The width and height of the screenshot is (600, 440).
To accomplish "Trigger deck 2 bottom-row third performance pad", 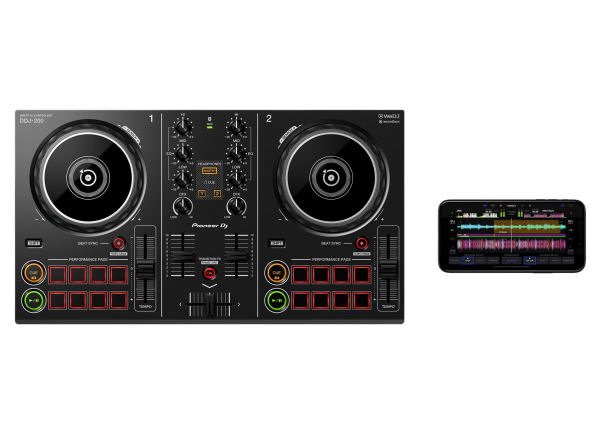I will (341, 300).
